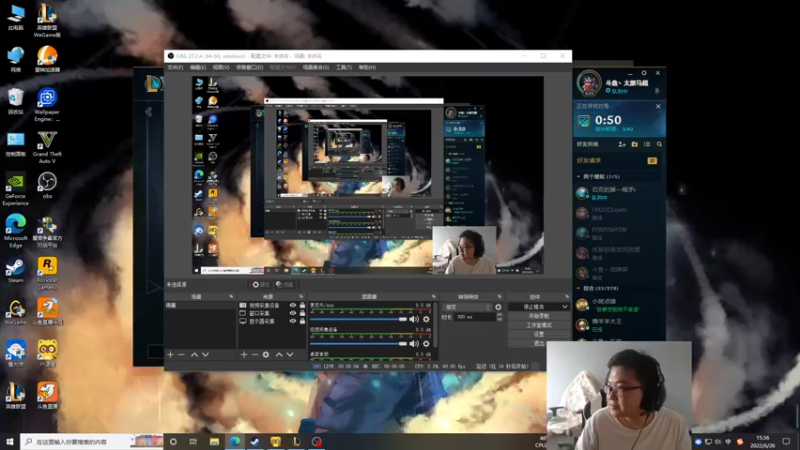800x450 pixels.
Task: Toggle visibility of 显示器采集 source
Action: pyautogui.click(x=293, y=321)
